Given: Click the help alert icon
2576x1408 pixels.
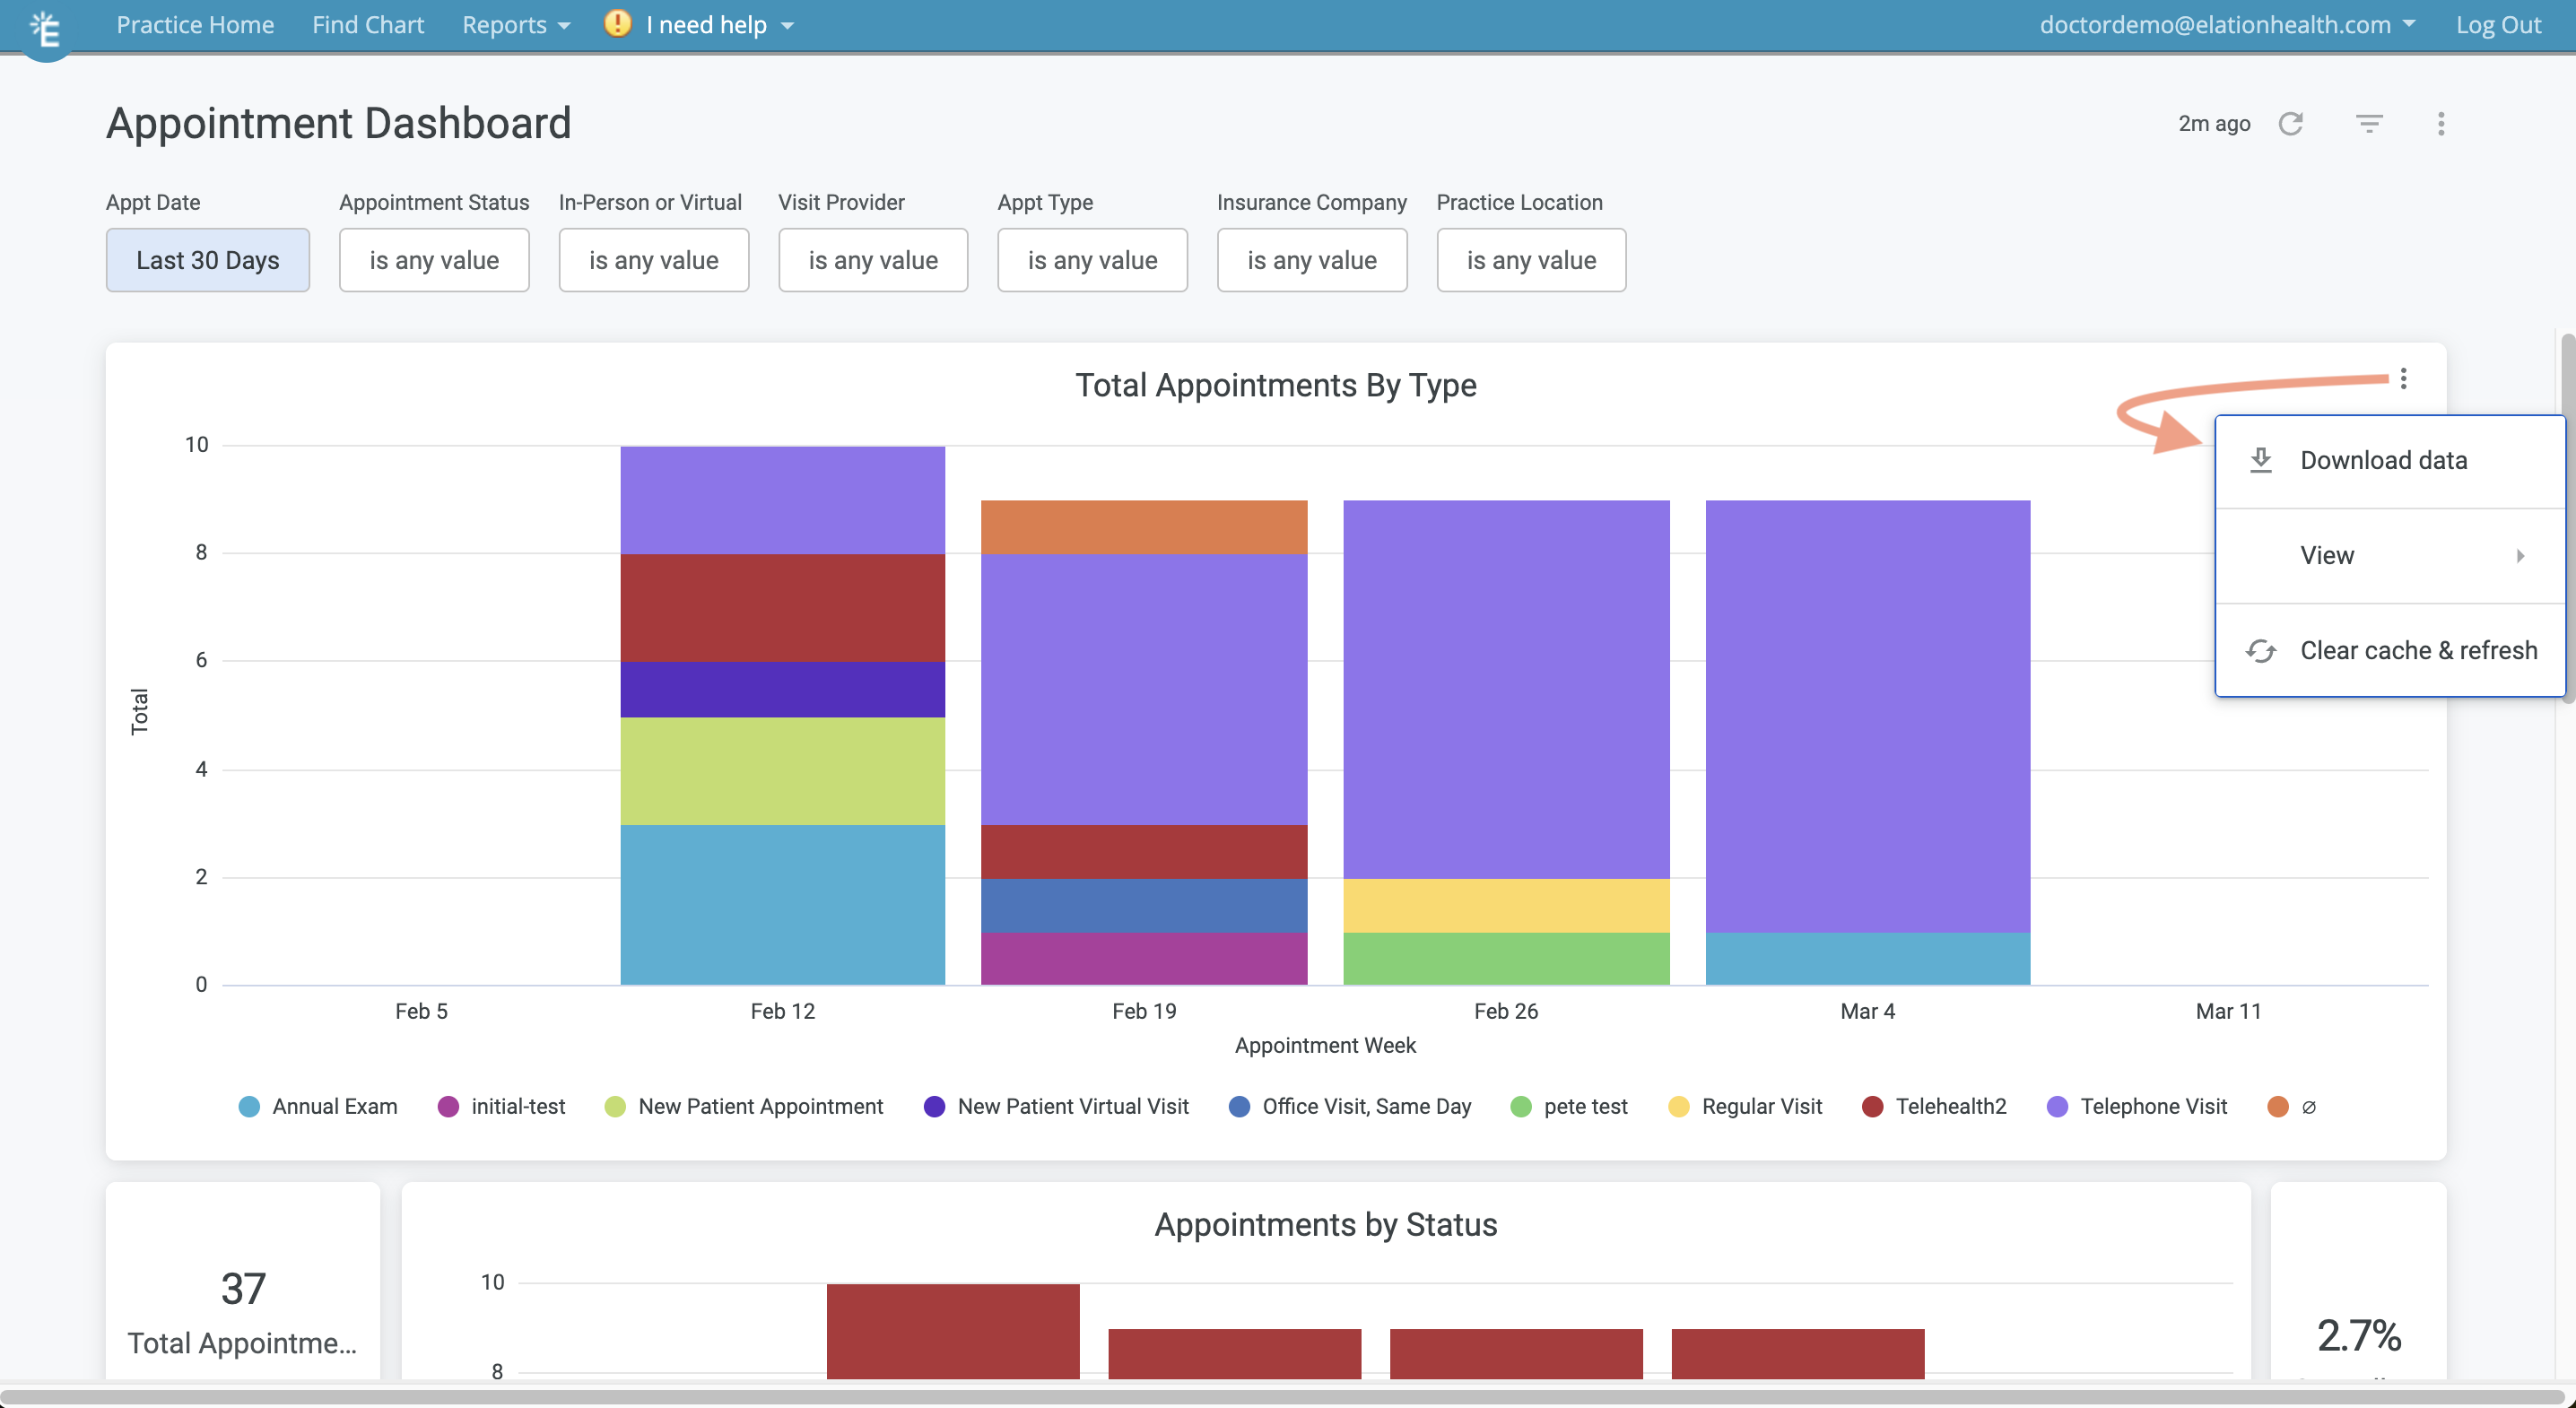Looking at the screenshot, I should 617,24.
